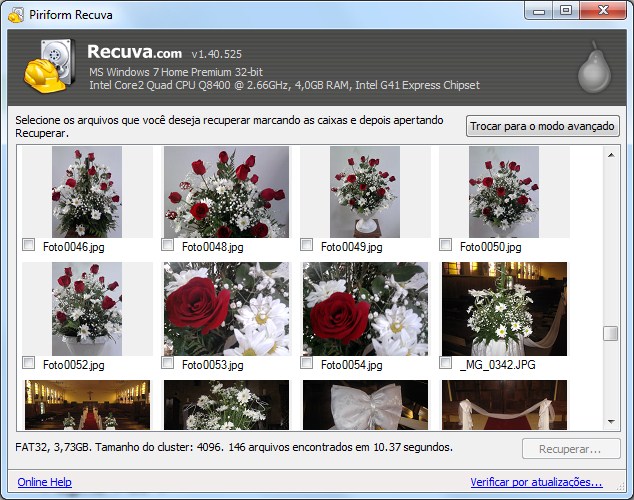Select the church aisle interior thumbnail

point(87,405)
